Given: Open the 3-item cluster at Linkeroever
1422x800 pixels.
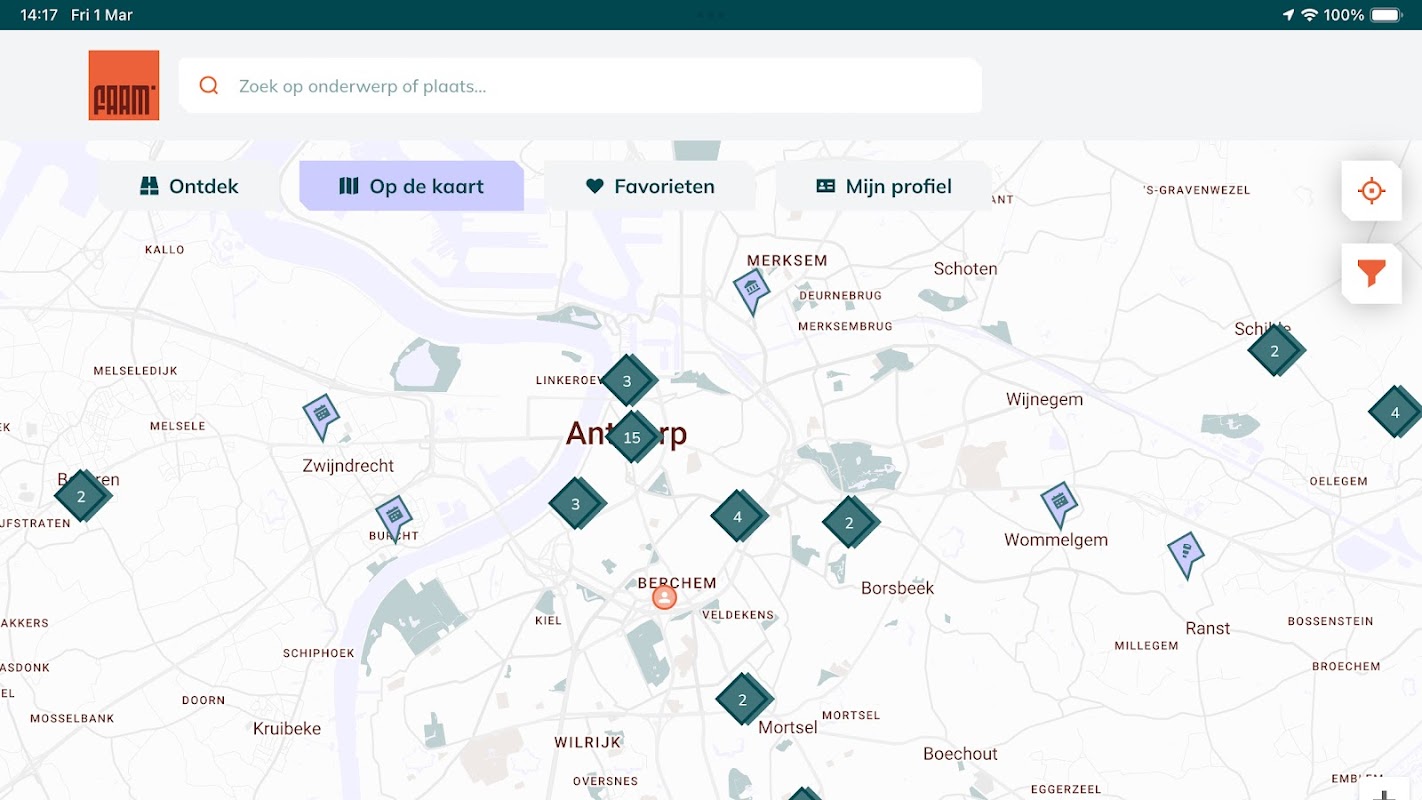Looking at the screenshot, I should tap(628, 381).
